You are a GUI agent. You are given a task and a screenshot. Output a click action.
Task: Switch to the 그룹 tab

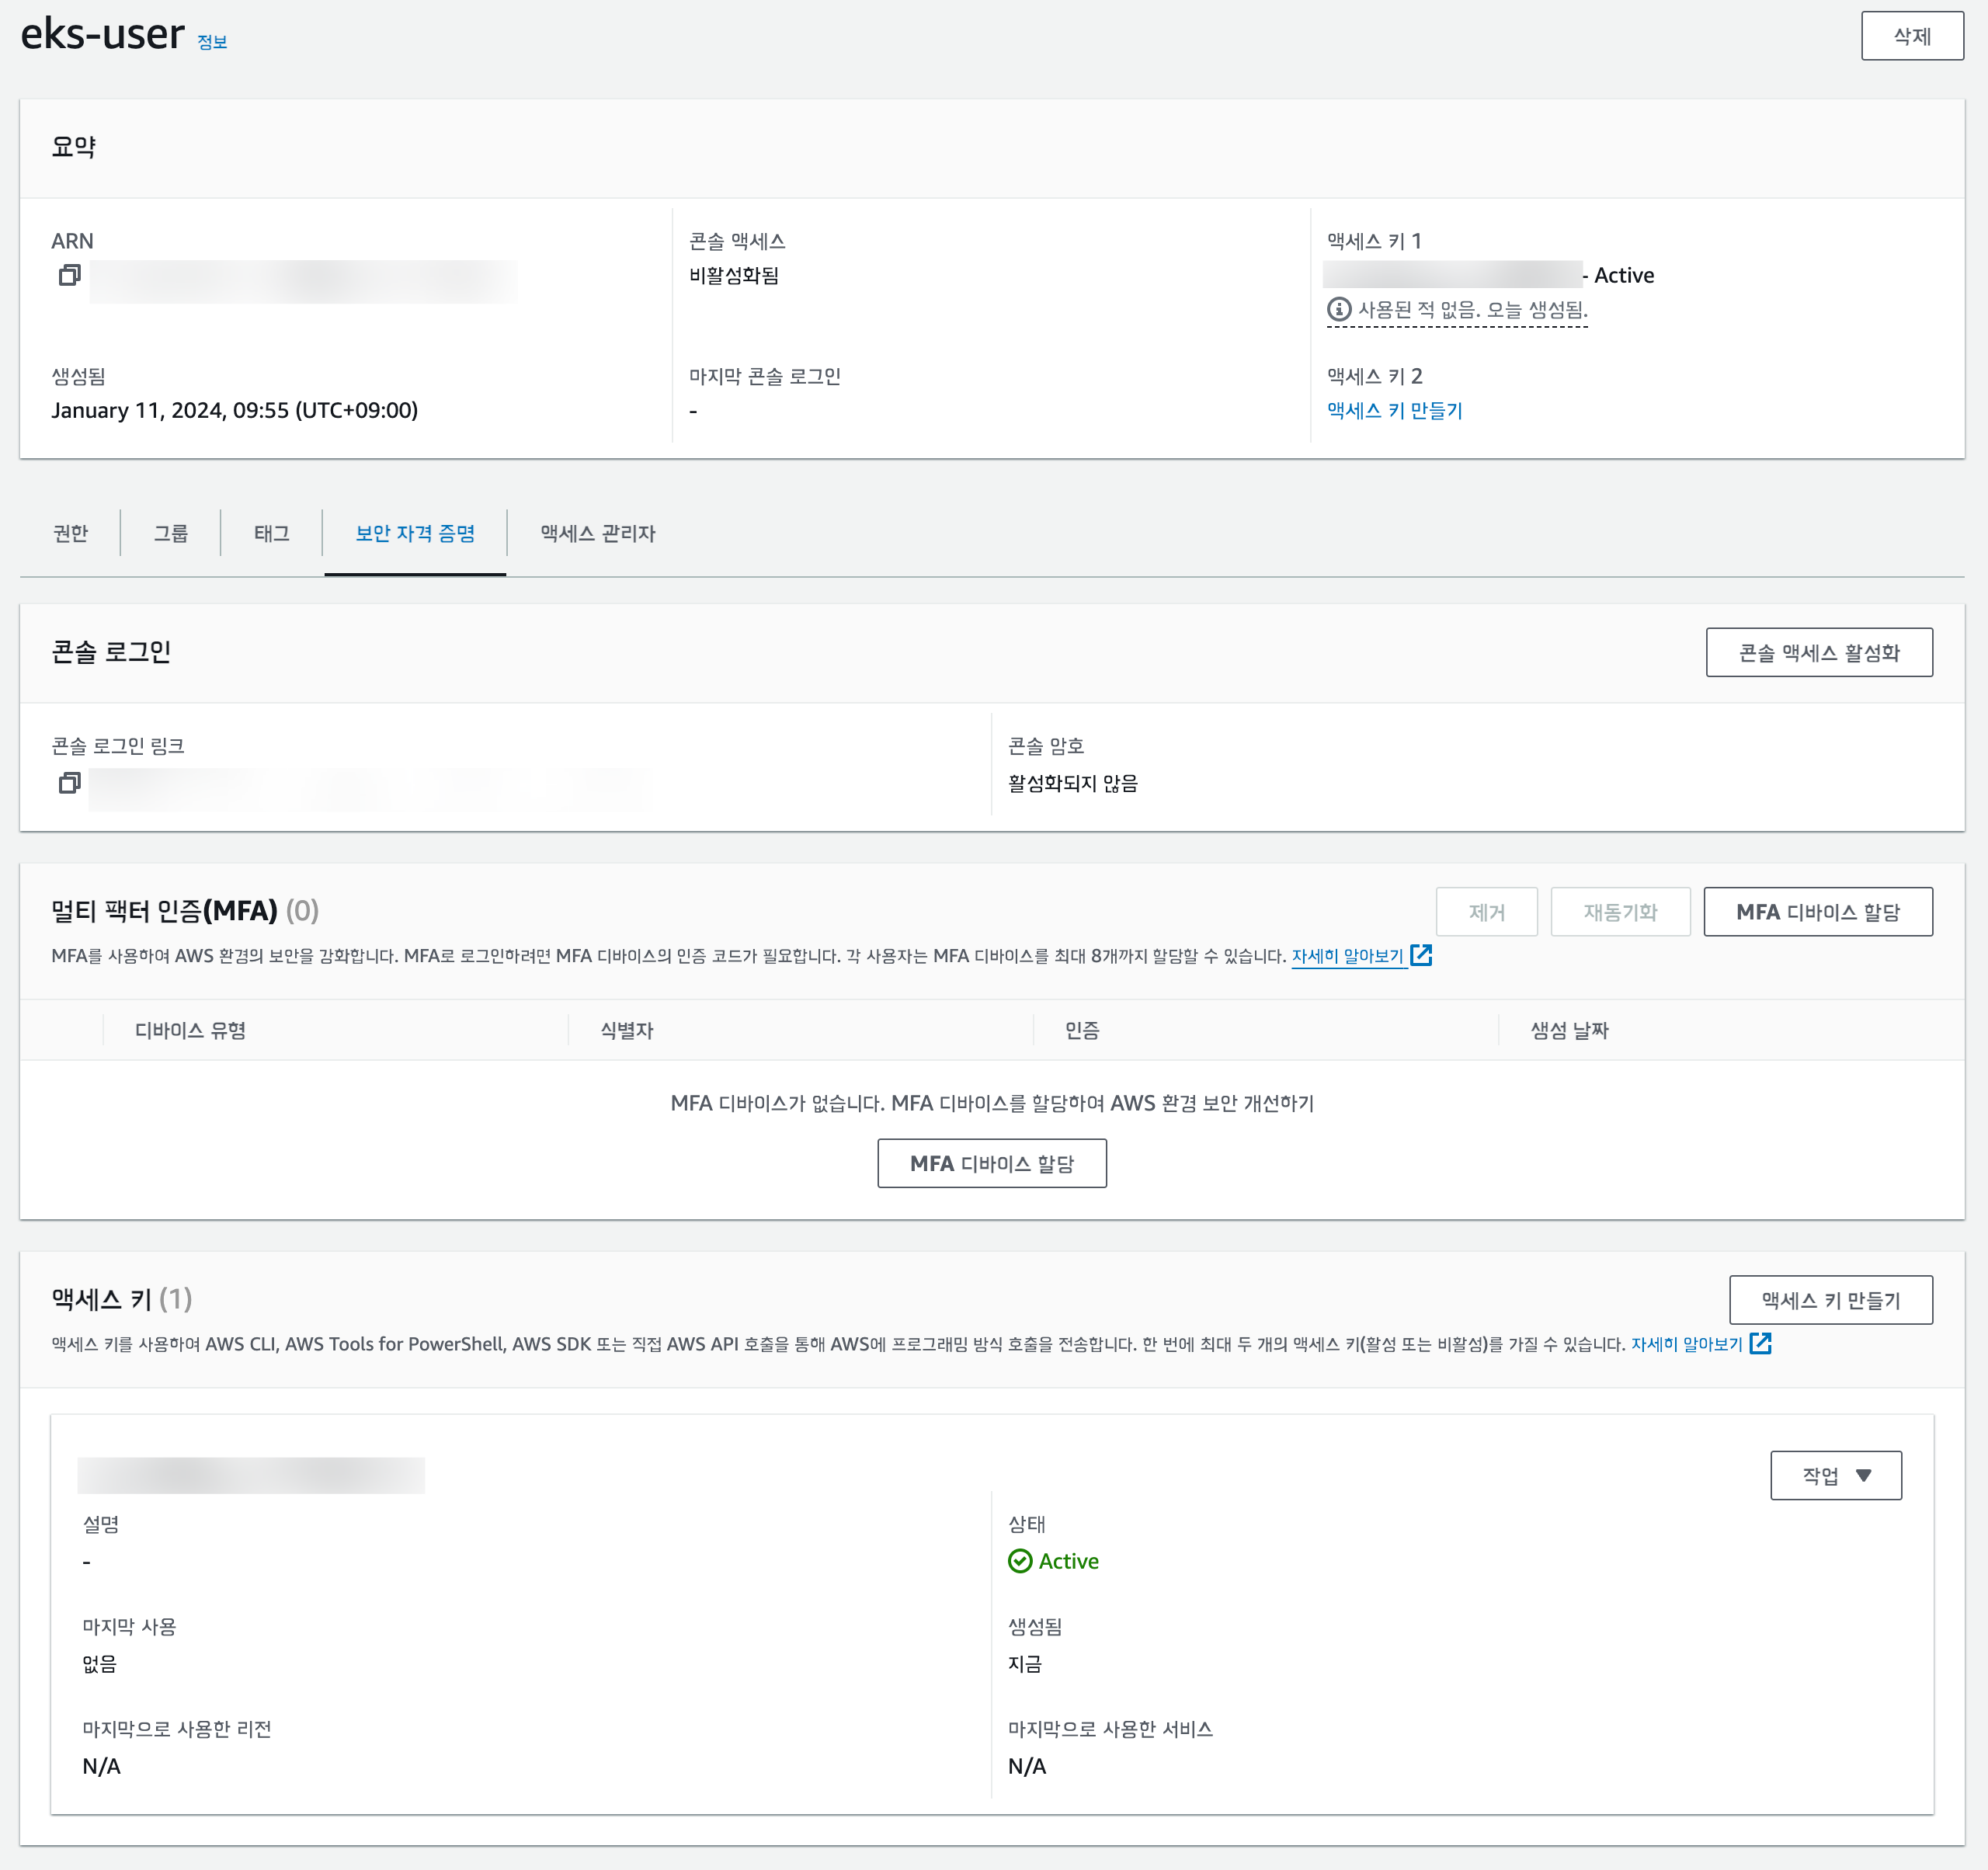(170, 533)
